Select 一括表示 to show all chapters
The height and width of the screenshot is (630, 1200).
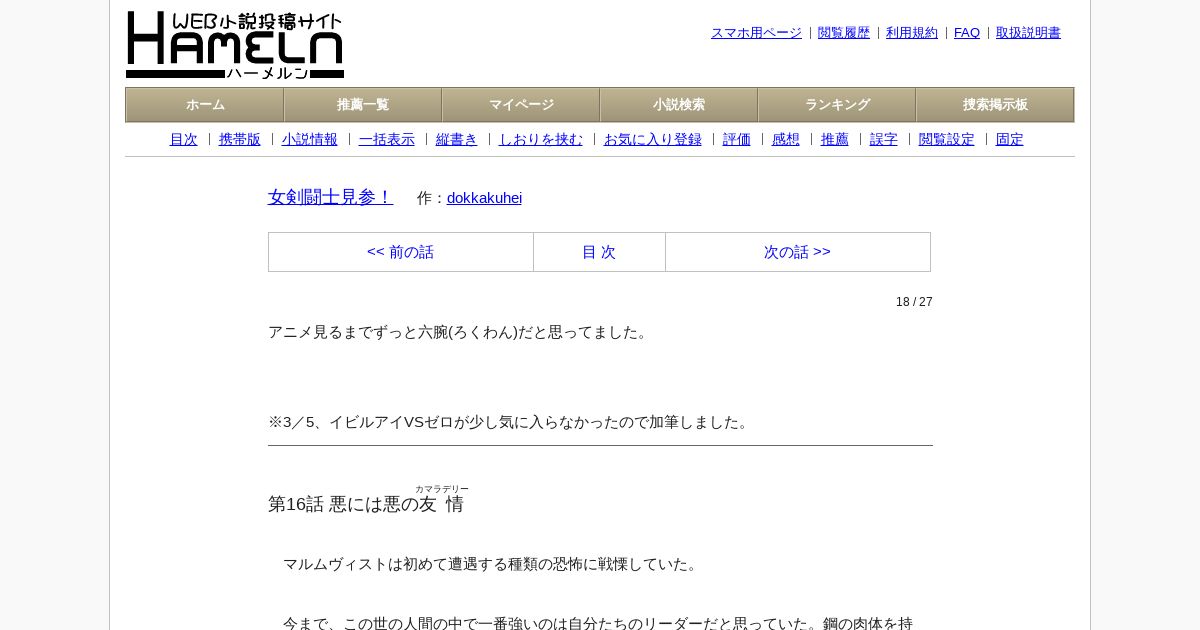click(387, 140)
